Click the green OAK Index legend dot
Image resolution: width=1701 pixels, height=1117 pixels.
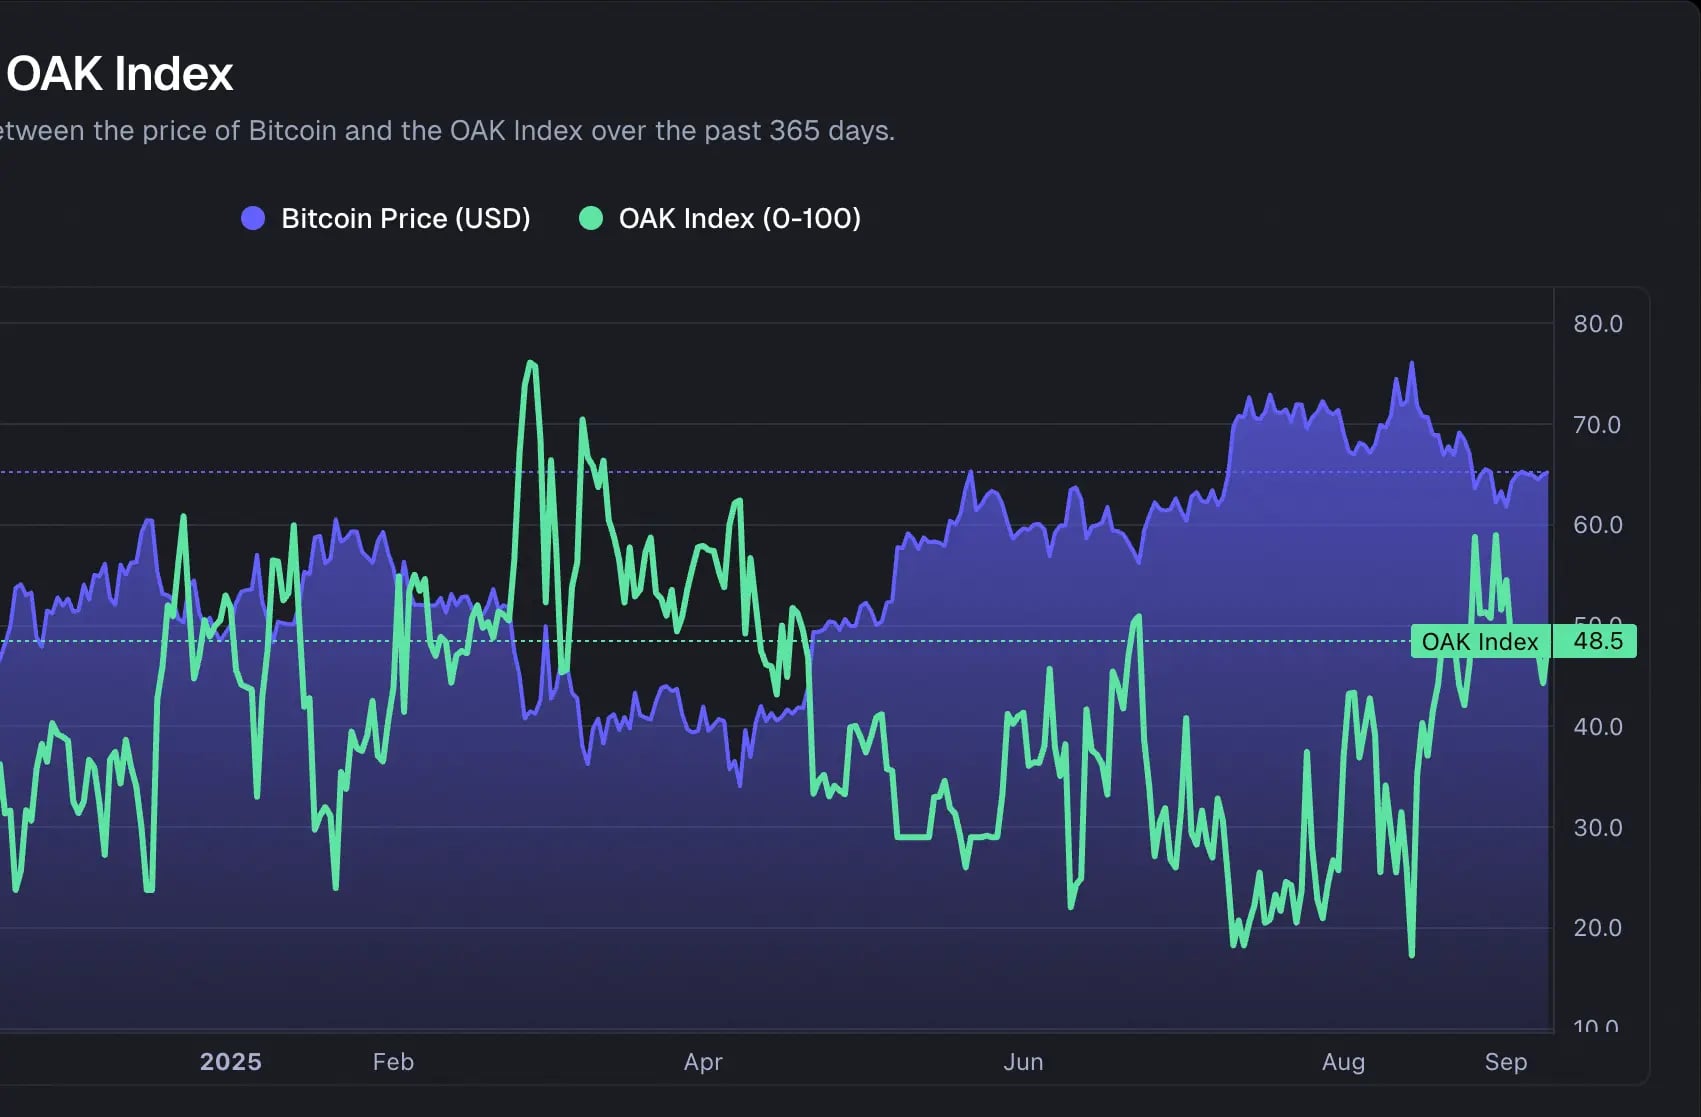591,218
